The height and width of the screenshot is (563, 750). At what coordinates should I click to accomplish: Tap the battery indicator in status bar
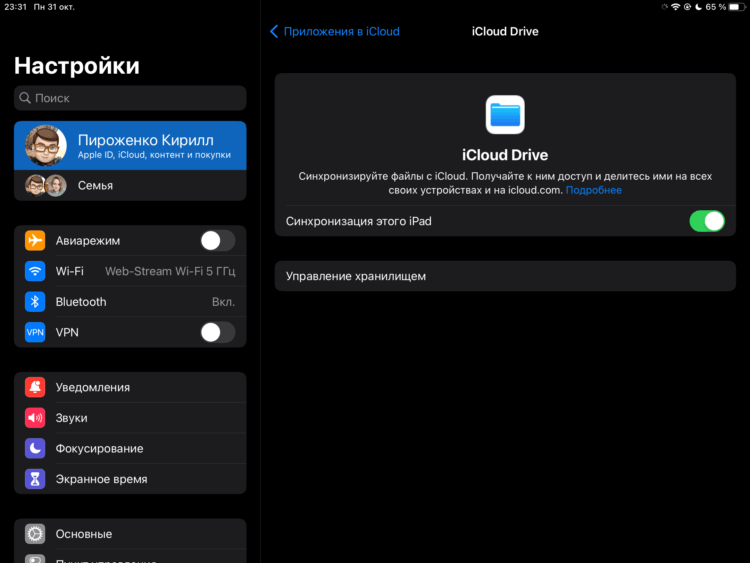coord(737,7)
